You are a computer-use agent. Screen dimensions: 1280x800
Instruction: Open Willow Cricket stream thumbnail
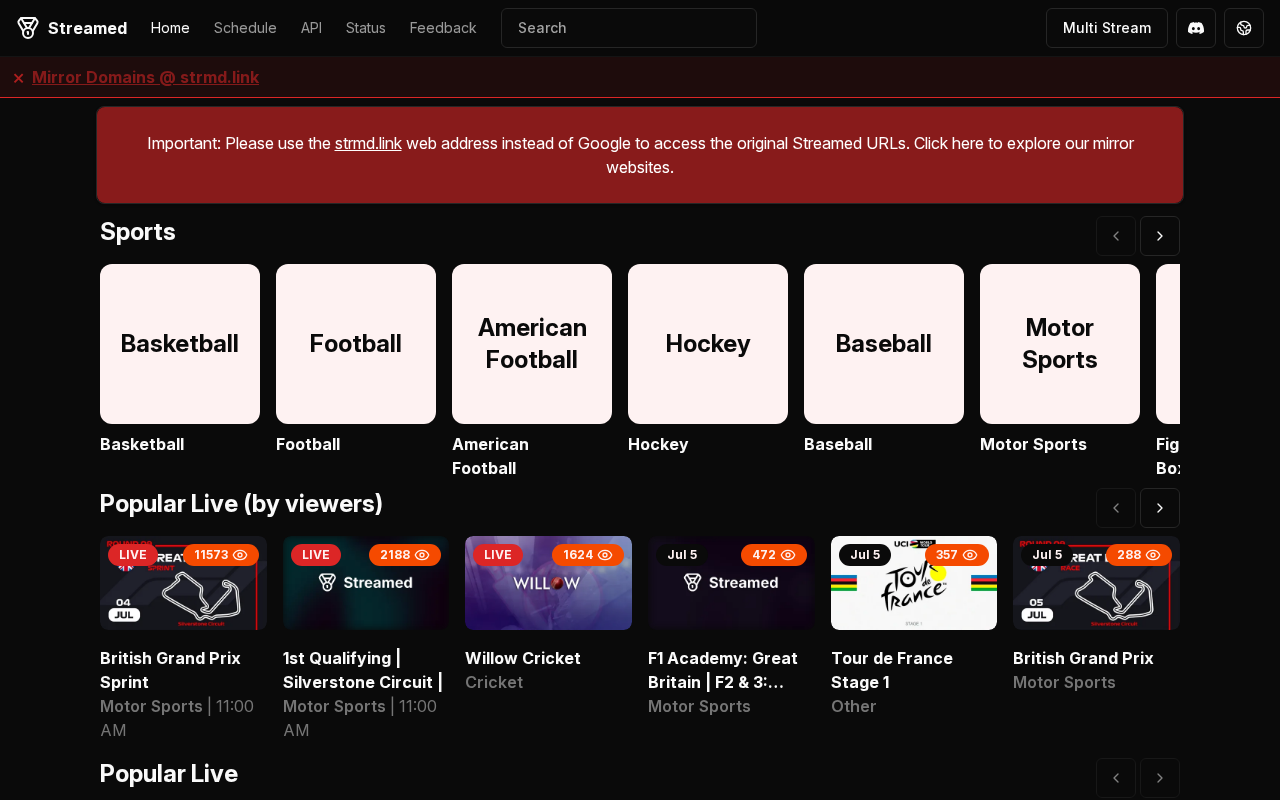pos(548,583)
